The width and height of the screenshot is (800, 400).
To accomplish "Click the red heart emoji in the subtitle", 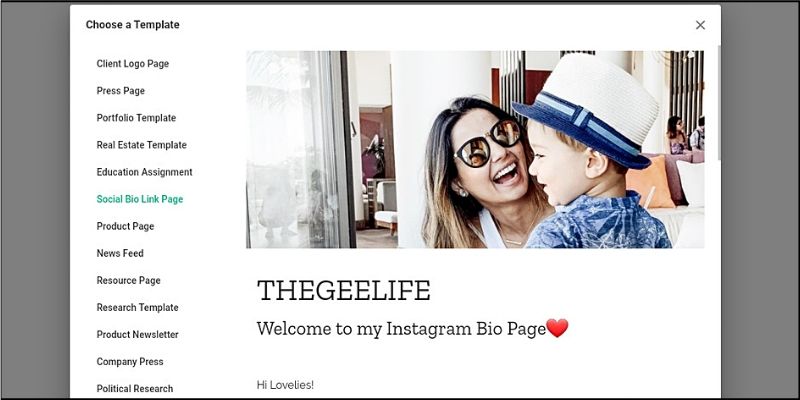I will coord(557,328).
